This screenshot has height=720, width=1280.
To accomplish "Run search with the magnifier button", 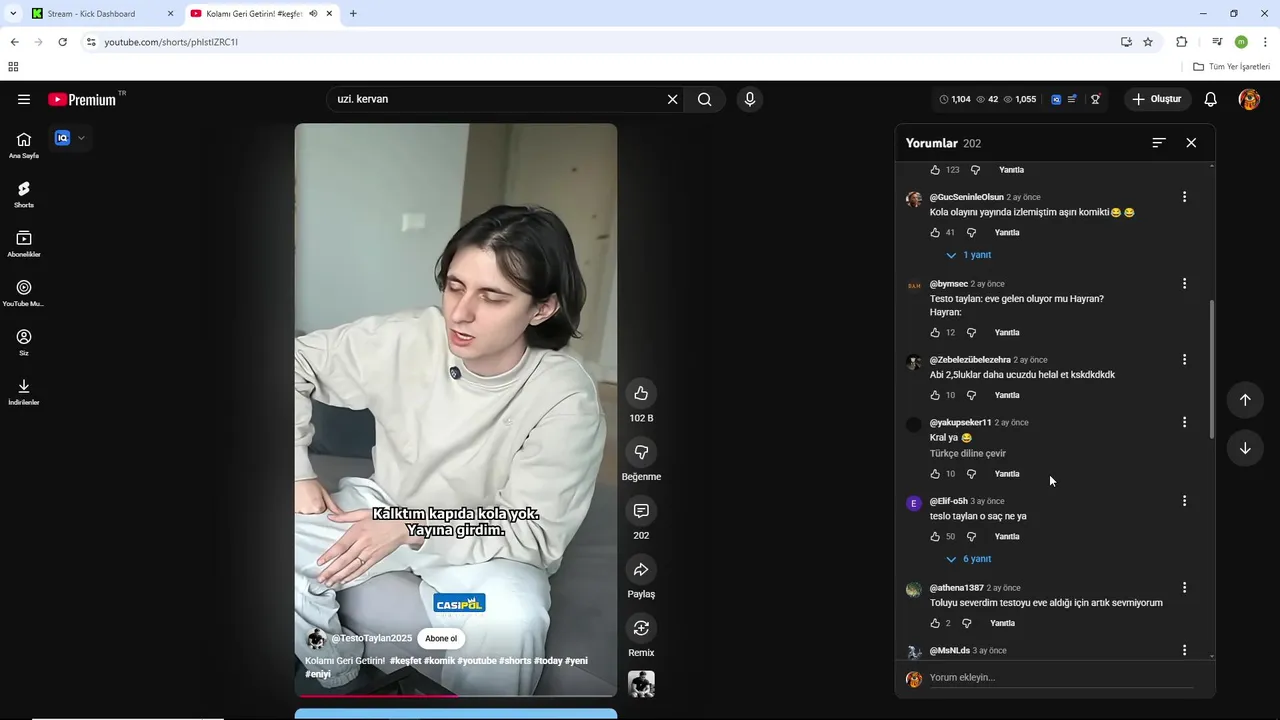I will coord(705,99).
